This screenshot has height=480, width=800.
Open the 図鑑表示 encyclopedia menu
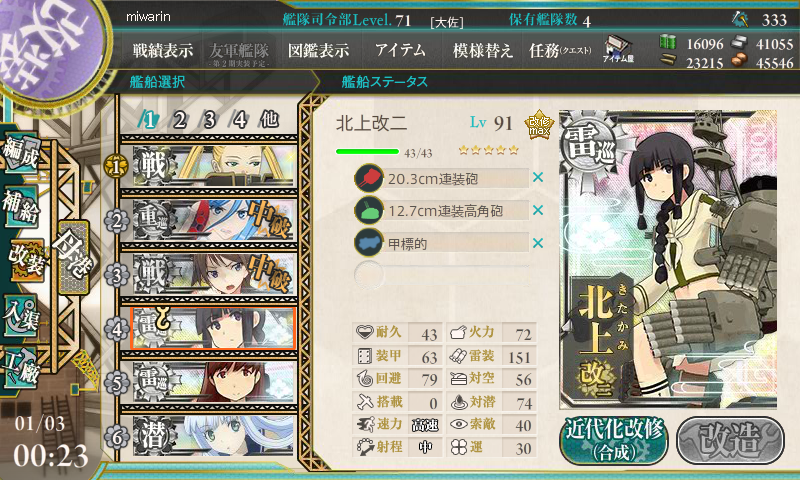318,50
